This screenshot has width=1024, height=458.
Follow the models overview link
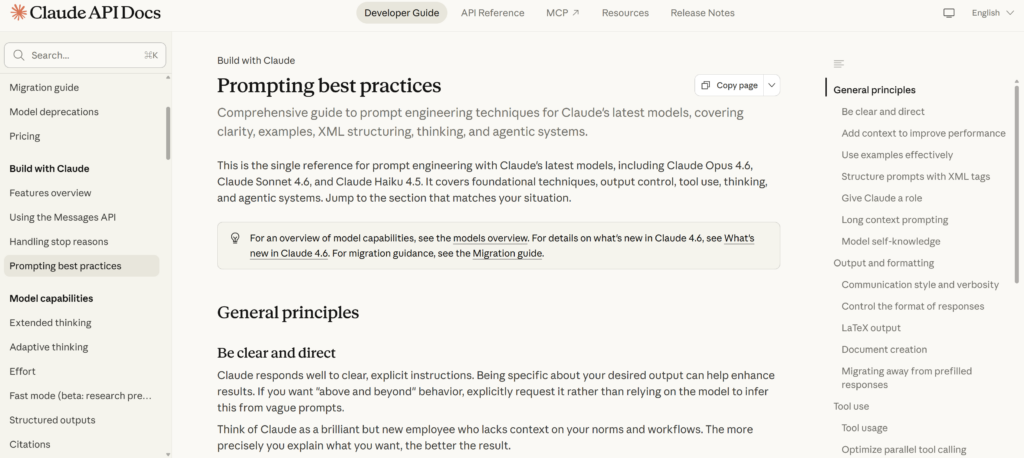[x=490, y=238]
